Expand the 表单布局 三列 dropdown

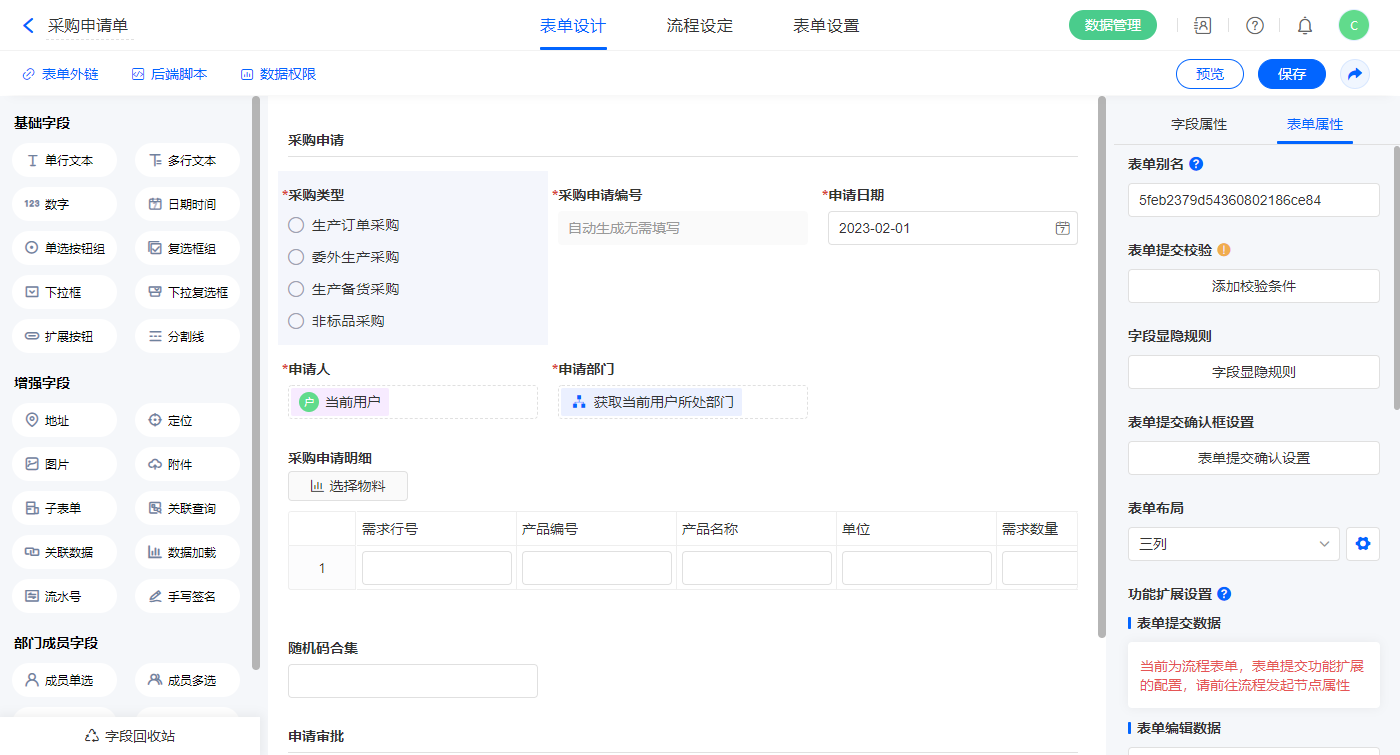pos(1233,544)
